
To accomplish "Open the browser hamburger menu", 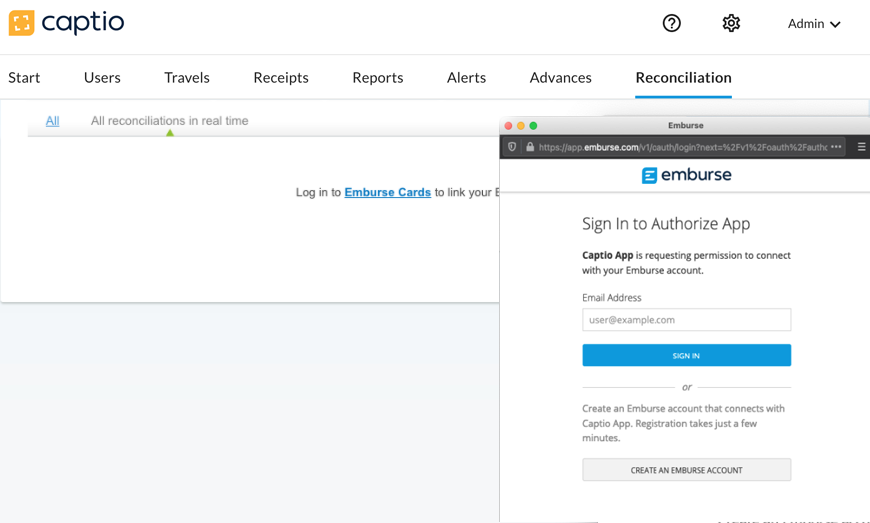I will coord(861,147).
